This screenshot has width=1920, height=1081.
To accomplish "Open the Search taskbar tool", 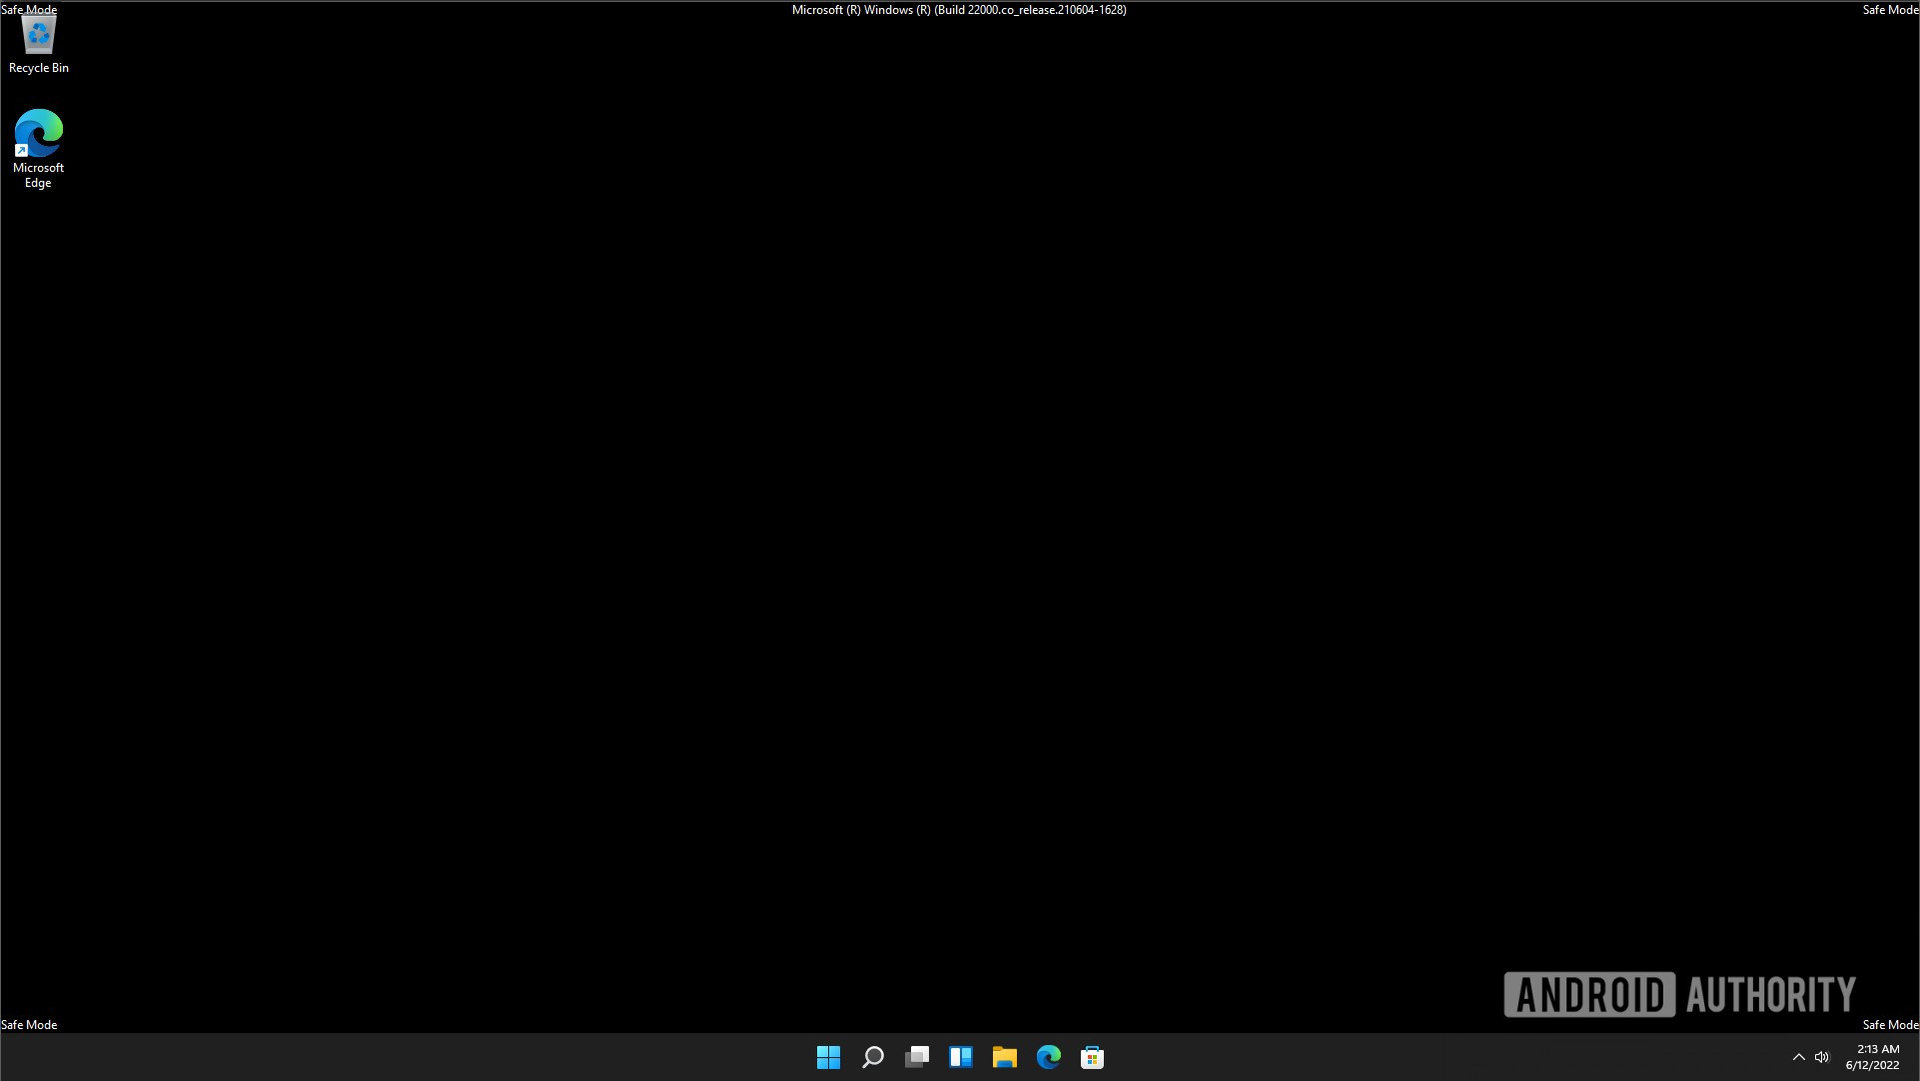I will pos(870,1056).
